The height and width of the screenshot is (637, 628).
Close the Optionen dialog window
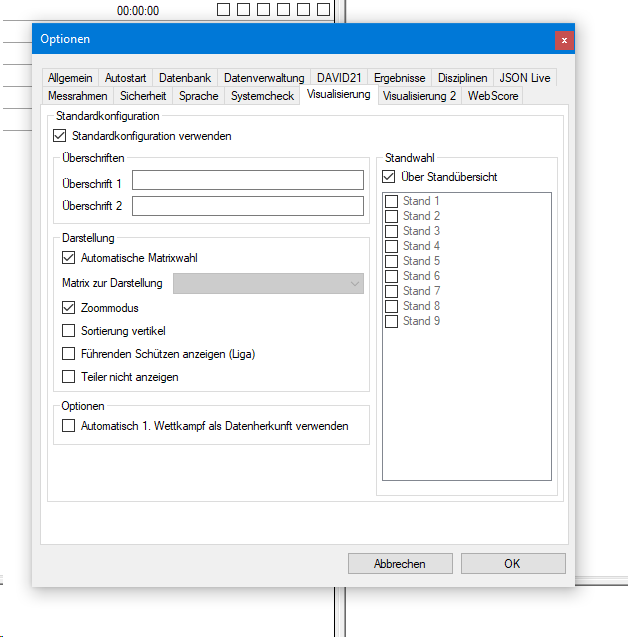564,39
